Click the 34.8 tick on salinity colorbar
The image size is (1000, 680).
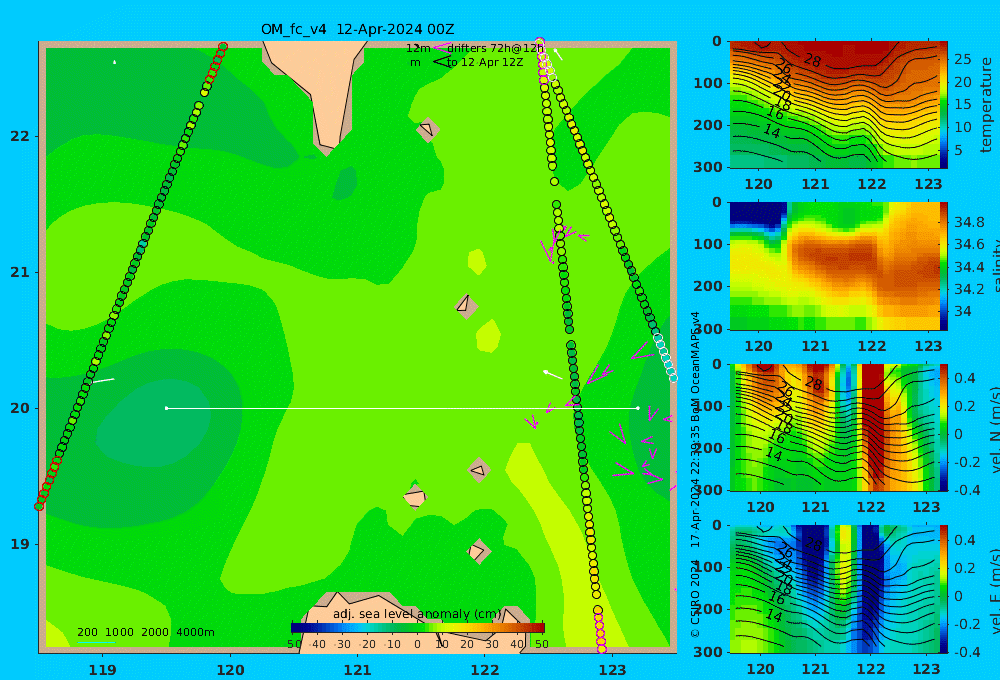coord(969,222)
